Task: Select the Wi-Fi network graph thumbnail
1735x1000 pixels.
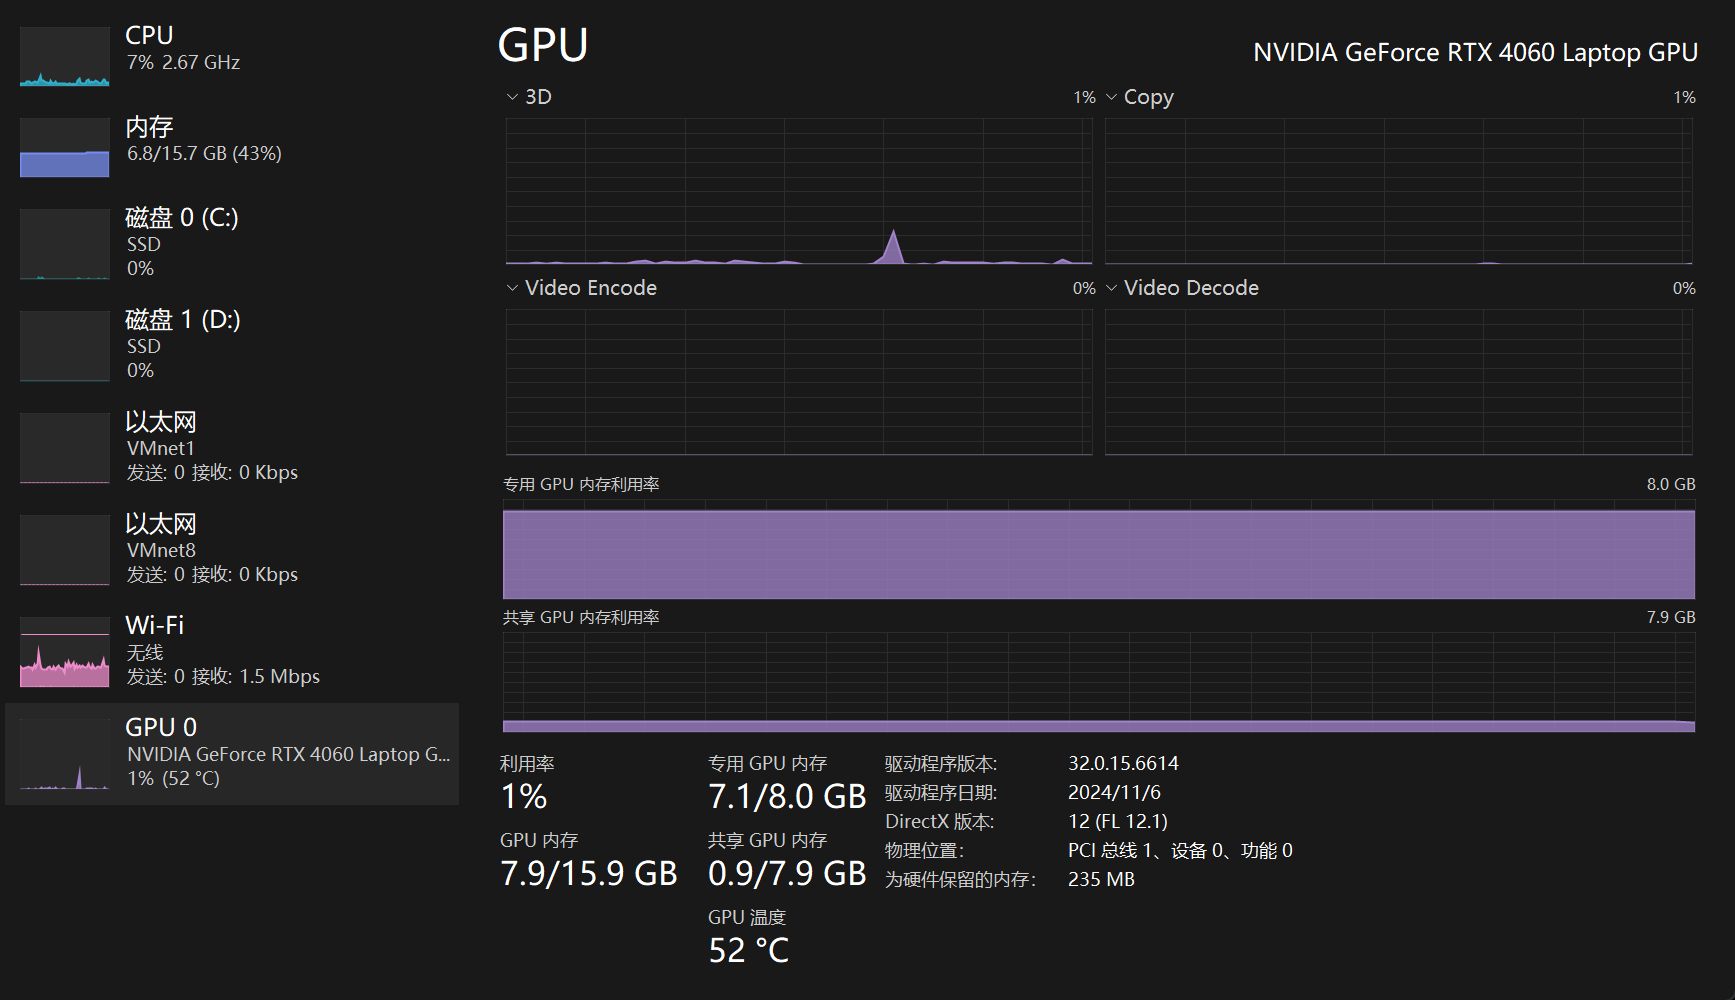Action: [65, 652]
